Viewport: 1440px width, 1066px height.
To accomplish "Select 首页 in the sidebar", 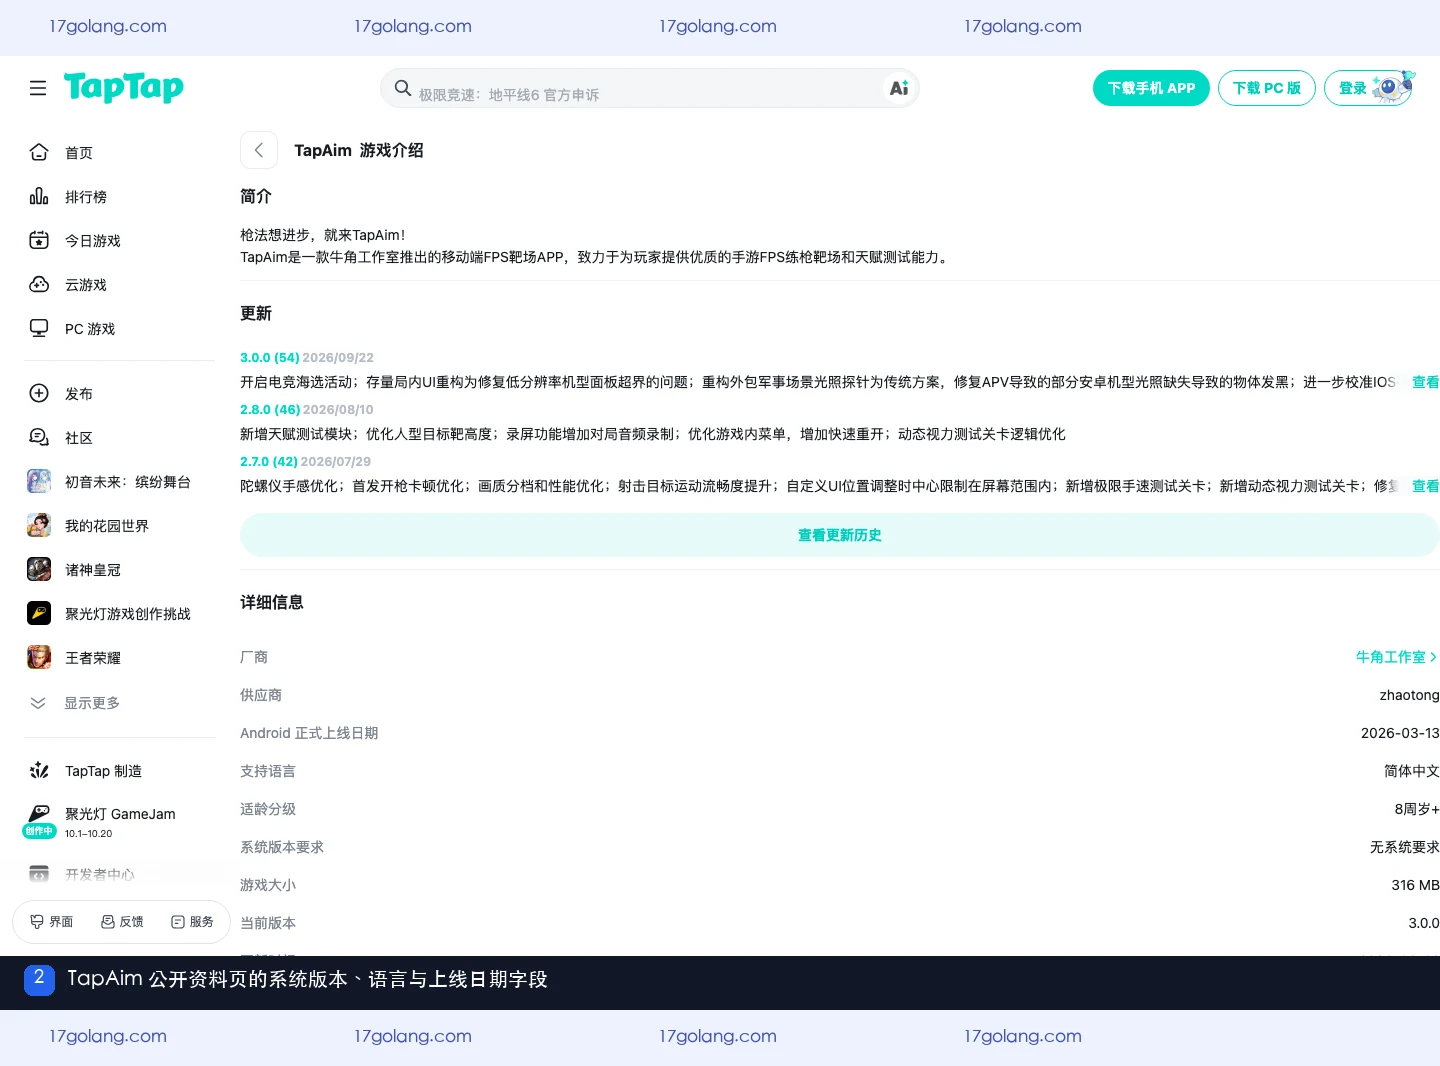I will tap(79, 152).
